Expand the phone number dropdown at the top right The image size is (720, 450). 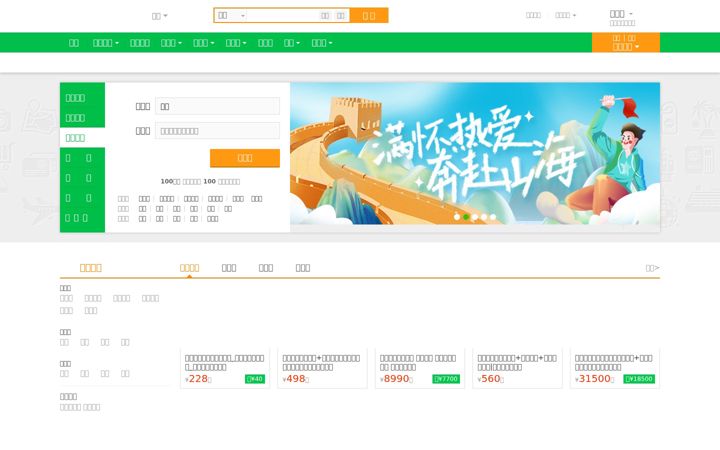tap(621, 14)
